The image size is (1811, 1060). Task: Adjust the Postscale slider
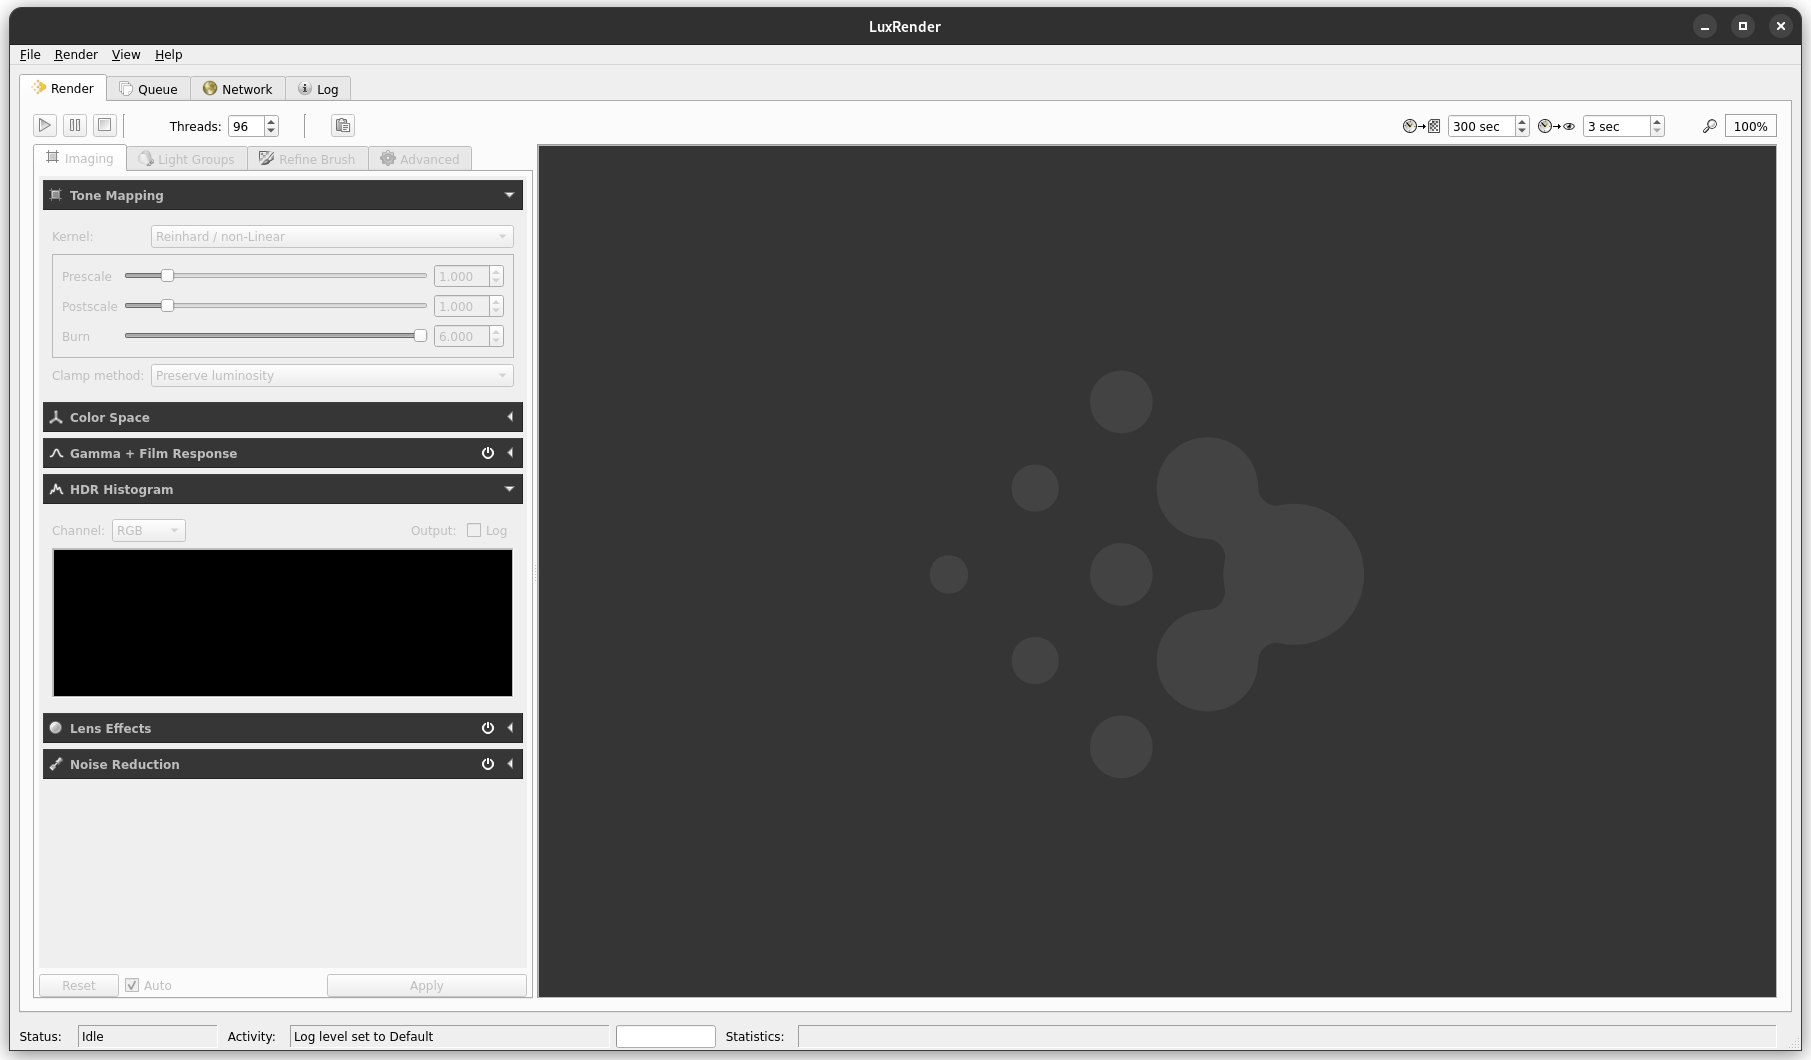click(x=168, y=306)
